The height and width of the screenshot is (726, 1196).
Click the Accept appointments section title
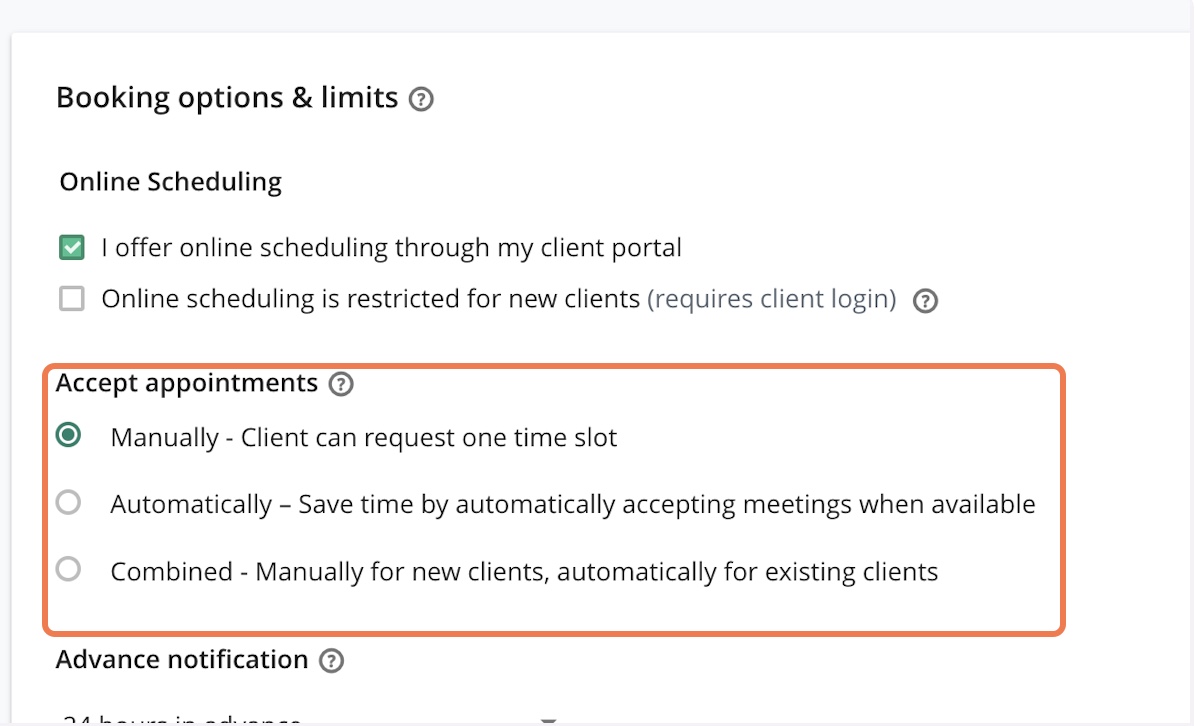pos(187,383)
